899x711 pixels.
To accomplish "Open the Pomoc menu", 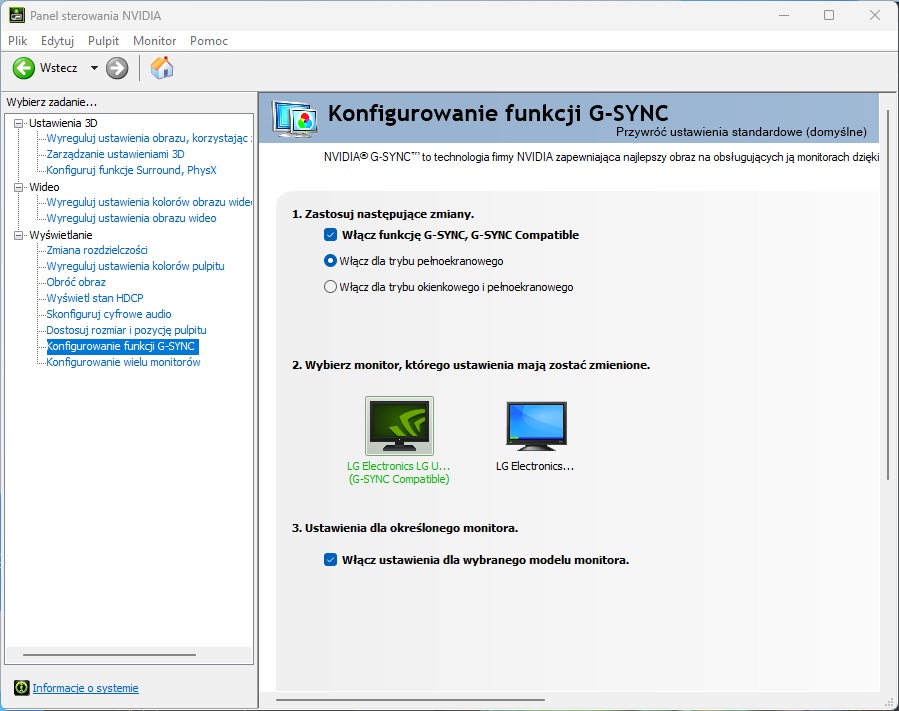I will (x=209, y=41).
